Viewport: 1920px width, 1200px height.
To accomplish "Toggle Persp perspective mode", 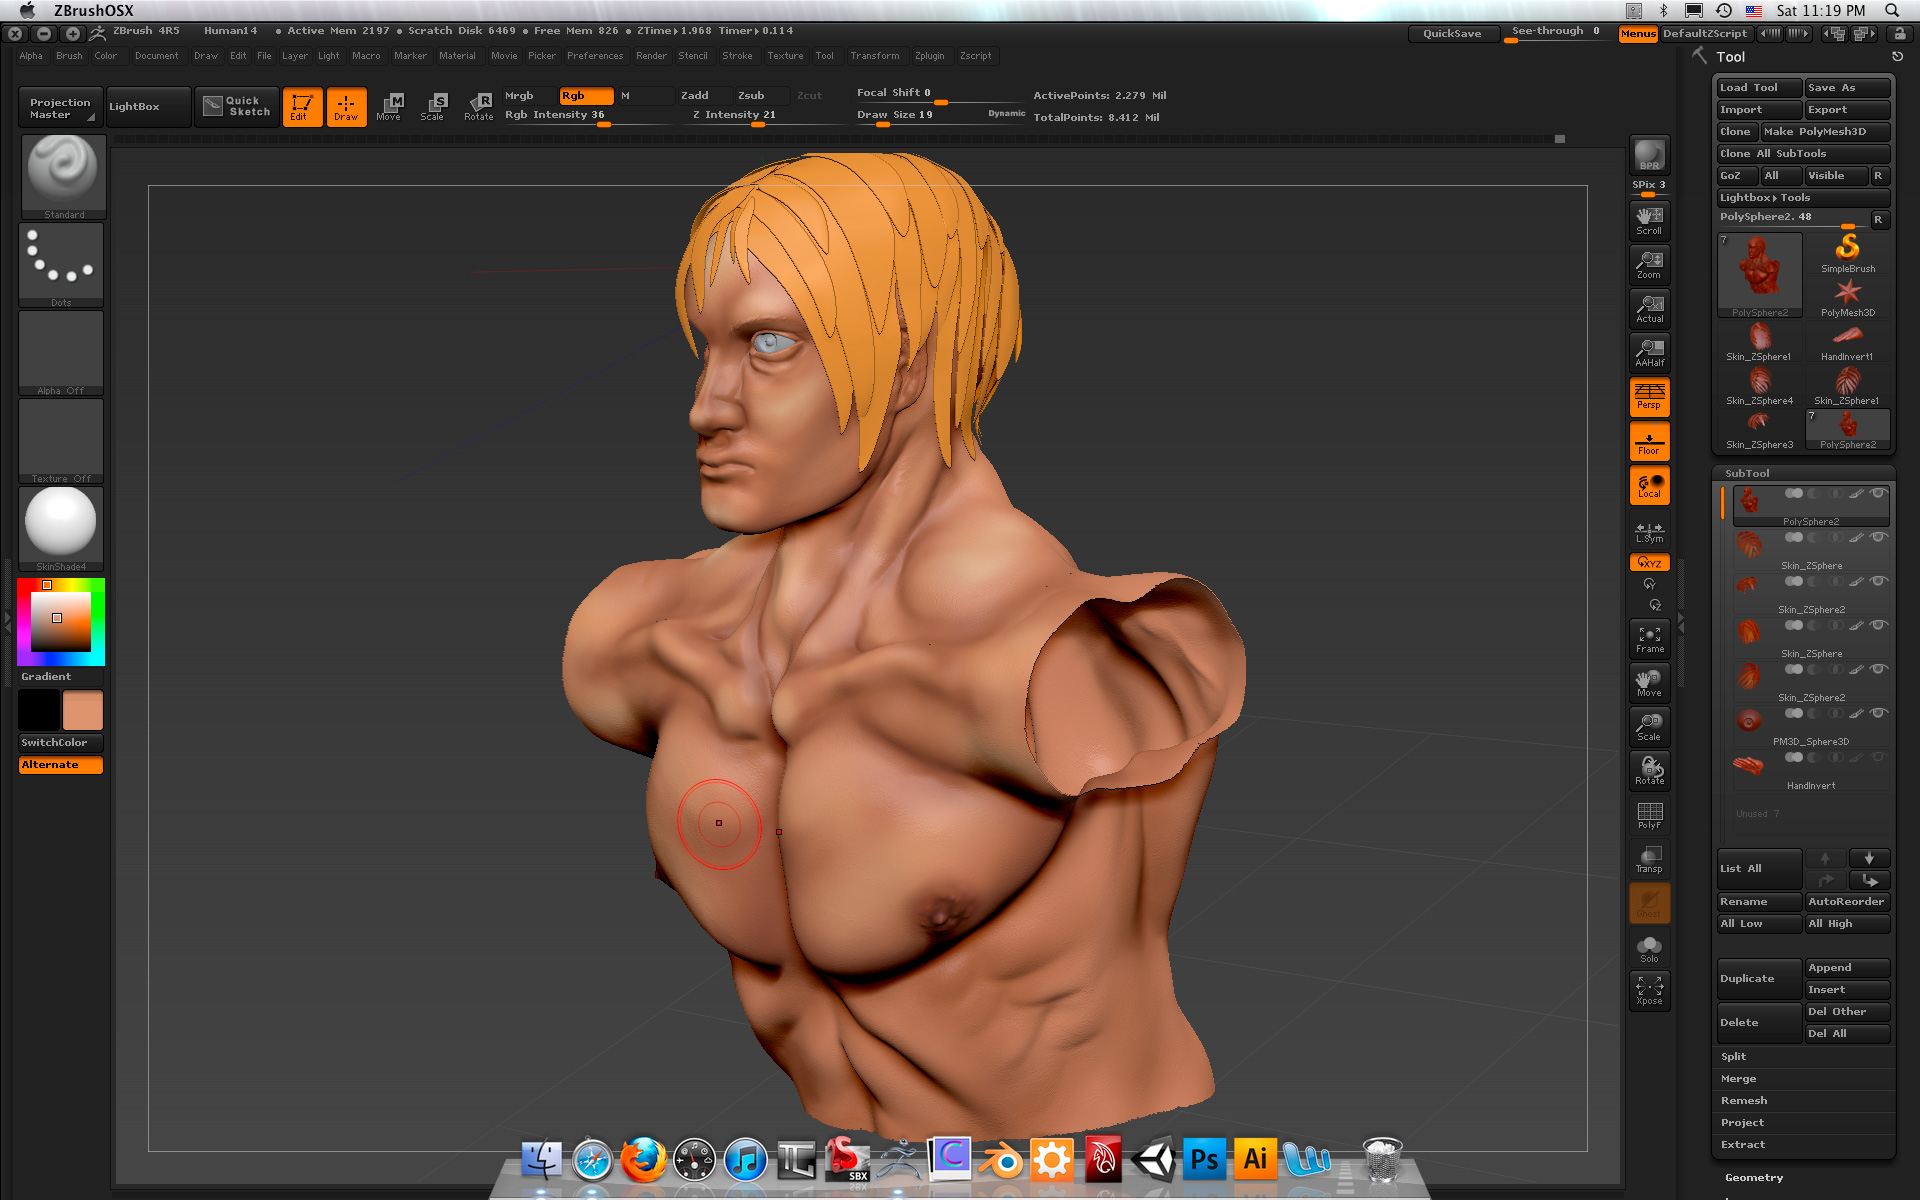I will [1649, 397].
